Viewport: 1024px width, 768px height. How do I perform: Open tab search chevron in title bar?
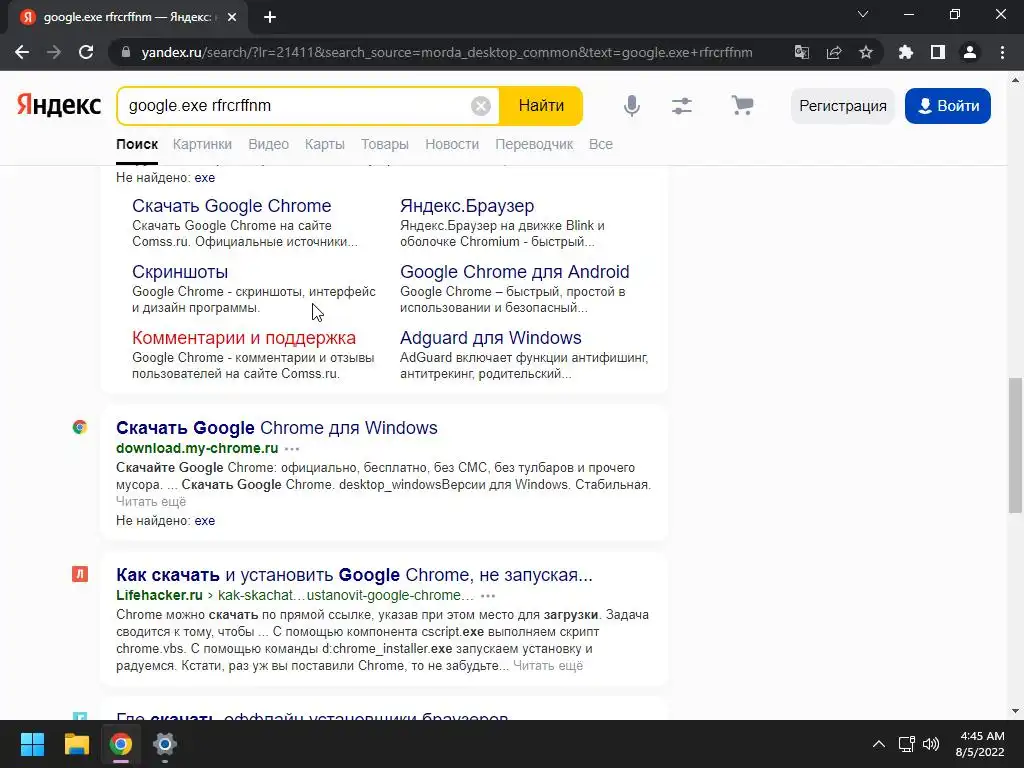click(x=863, y=14)
